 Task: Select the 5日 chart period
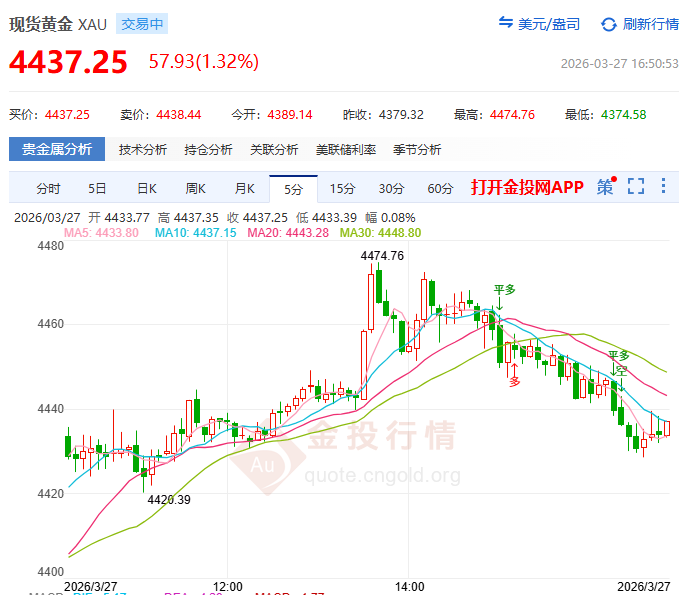click(97, 189)
